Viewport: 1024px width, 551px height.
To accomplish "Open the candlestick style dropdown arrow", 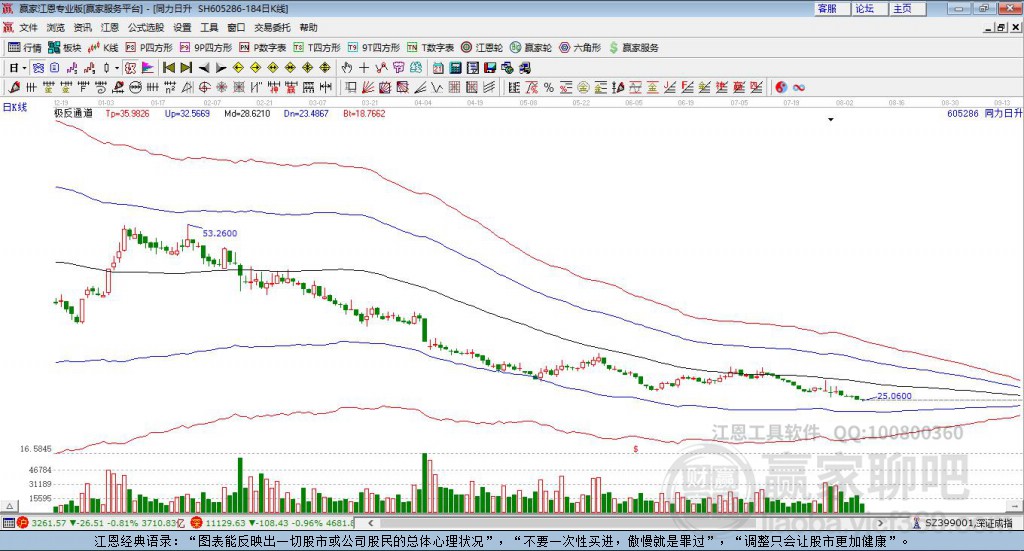I will pos(117,68).
